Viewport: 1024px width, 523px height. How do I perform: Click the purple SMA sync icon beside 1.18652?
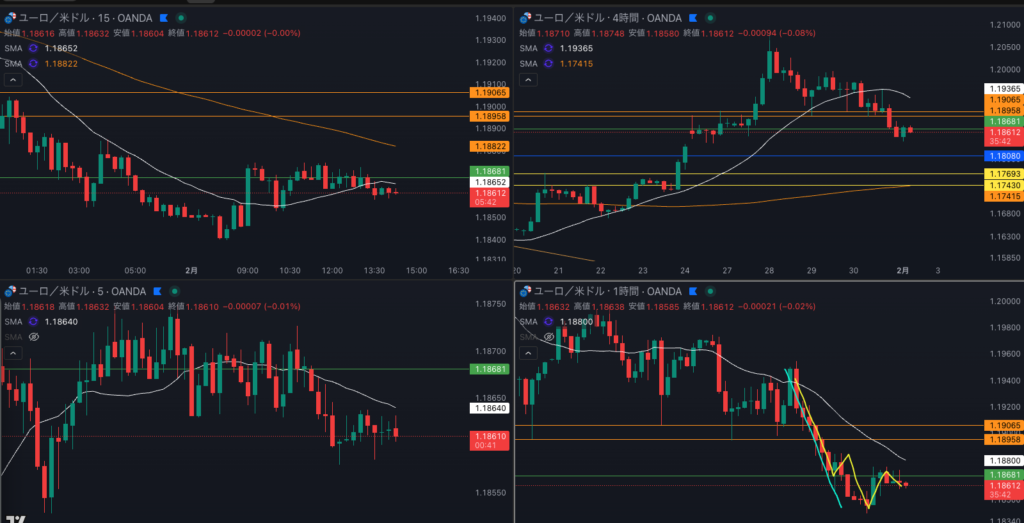click(x=34, y=48)
